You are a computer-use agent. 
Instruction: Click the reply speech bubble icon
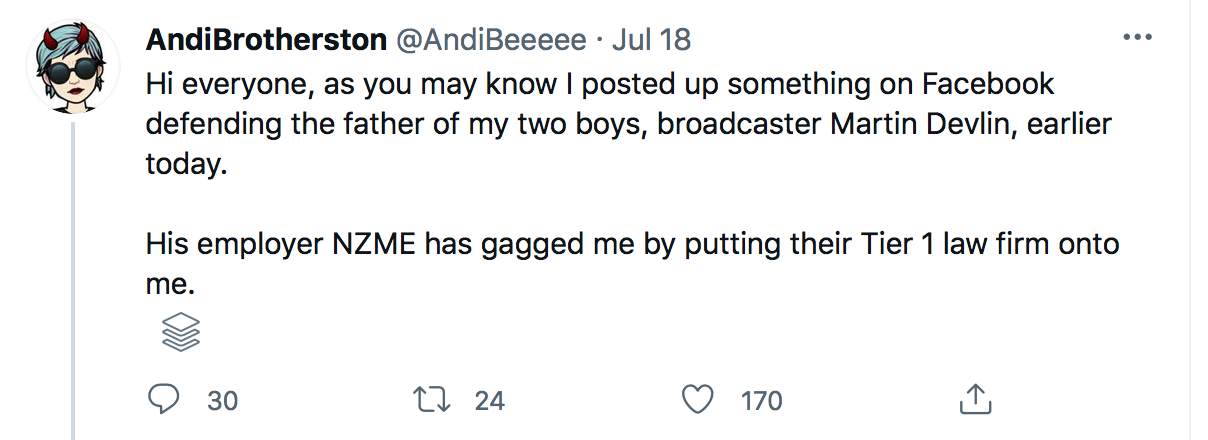(162, 400)
